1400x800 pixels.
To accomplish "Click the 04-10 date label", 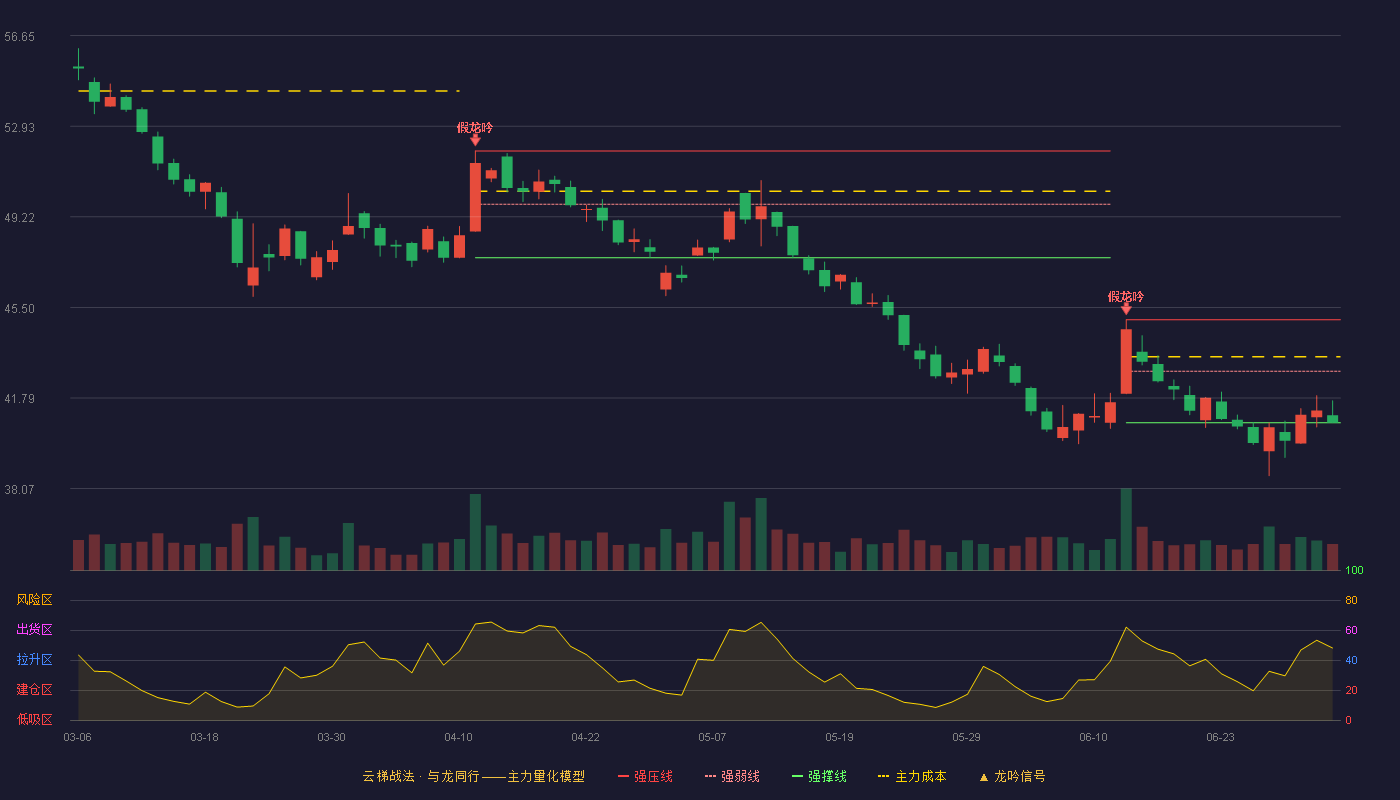I will (x=458, y=737).
